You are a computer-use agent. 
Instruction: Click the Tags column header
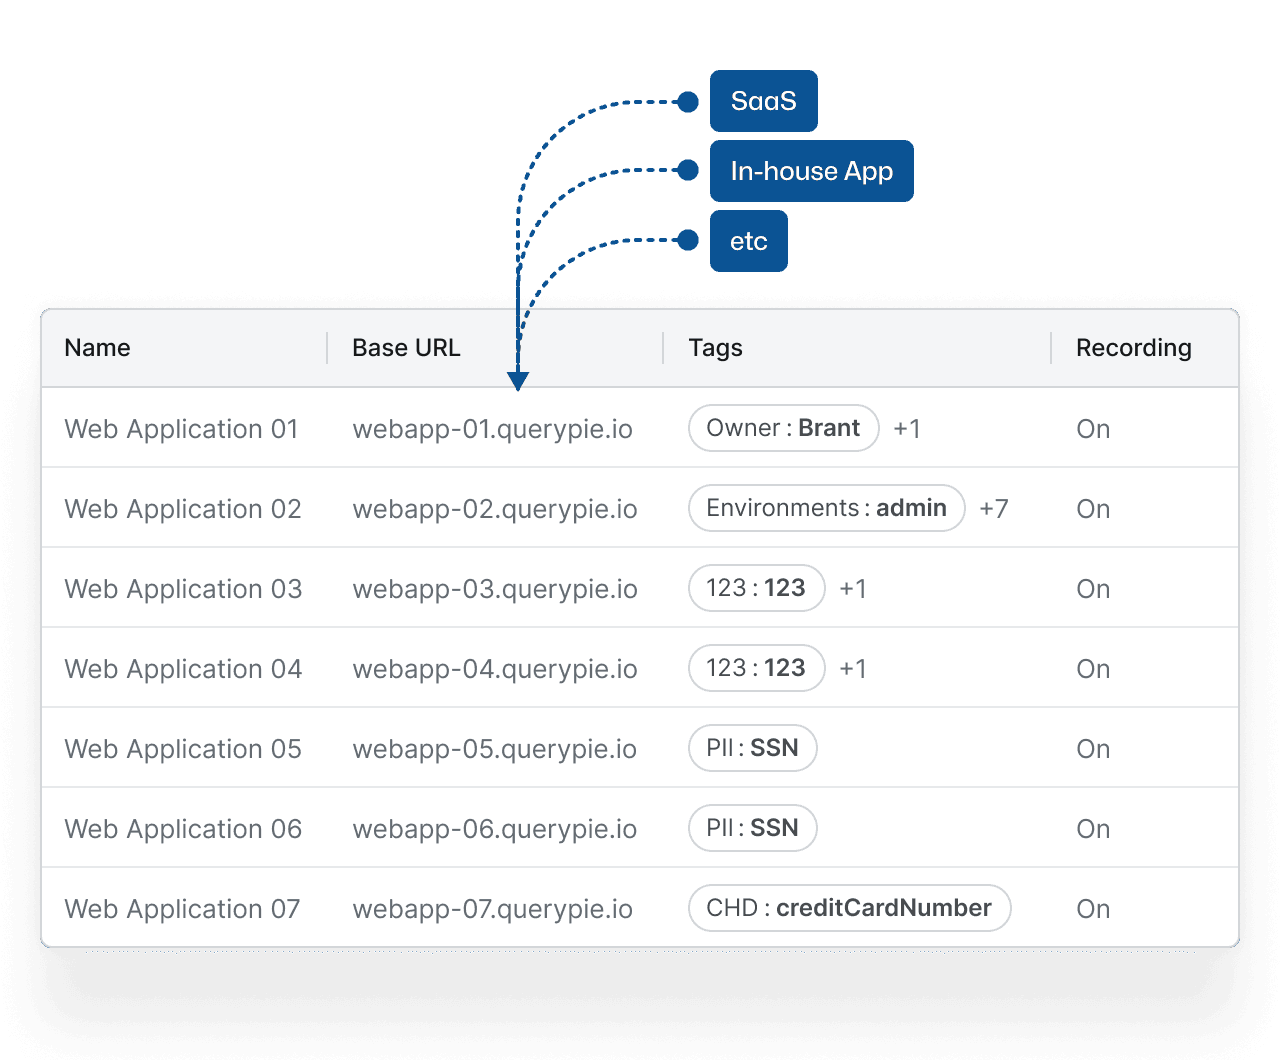click(715, 348)
